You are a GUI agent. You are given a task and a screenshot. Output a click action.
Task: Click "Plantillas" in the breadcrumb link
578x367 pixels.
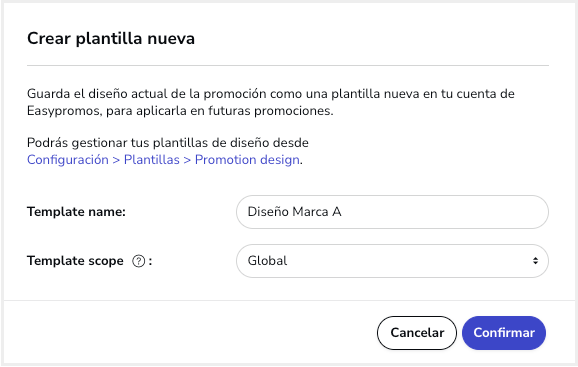(x=152, y=160)
